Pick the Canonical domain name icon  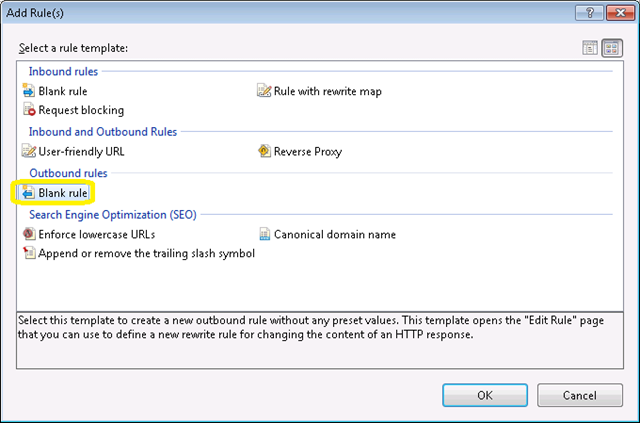[264, 234]
